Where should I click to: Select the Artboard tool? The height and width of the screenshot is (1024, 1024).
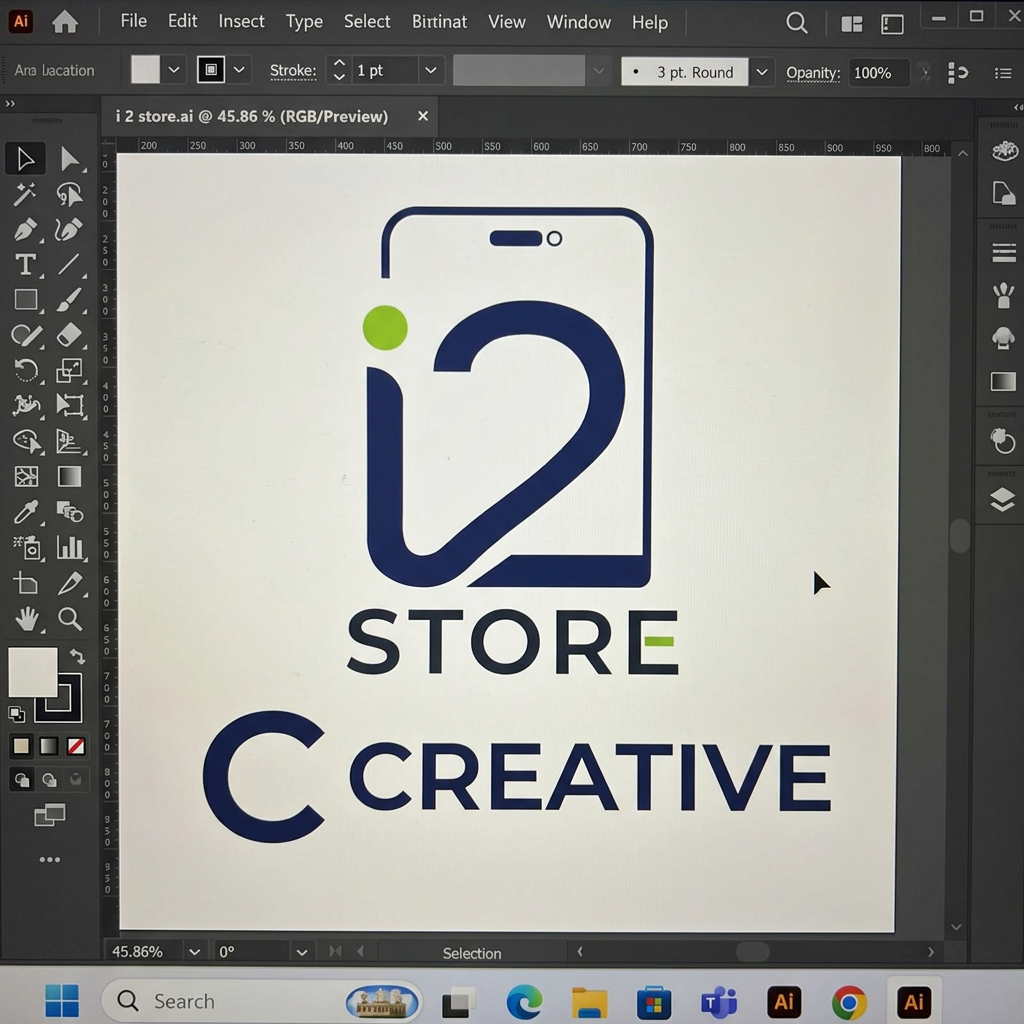pos(25,583)
